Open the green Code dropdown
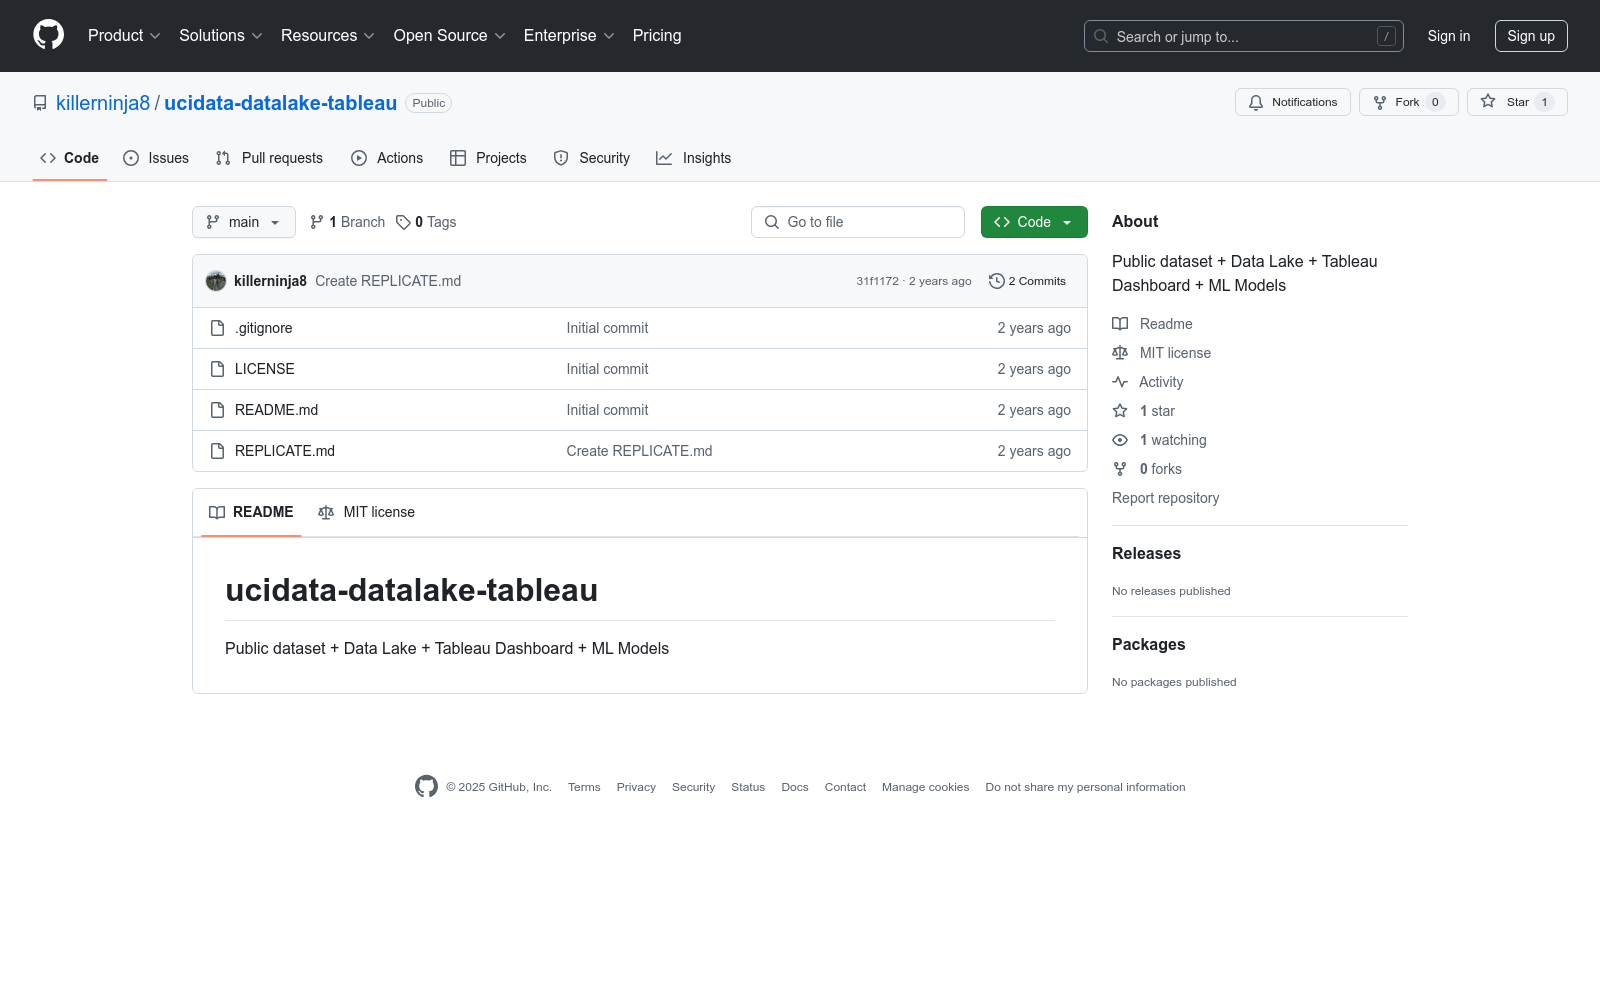 pyautogui.click(x=1034, y=222)
